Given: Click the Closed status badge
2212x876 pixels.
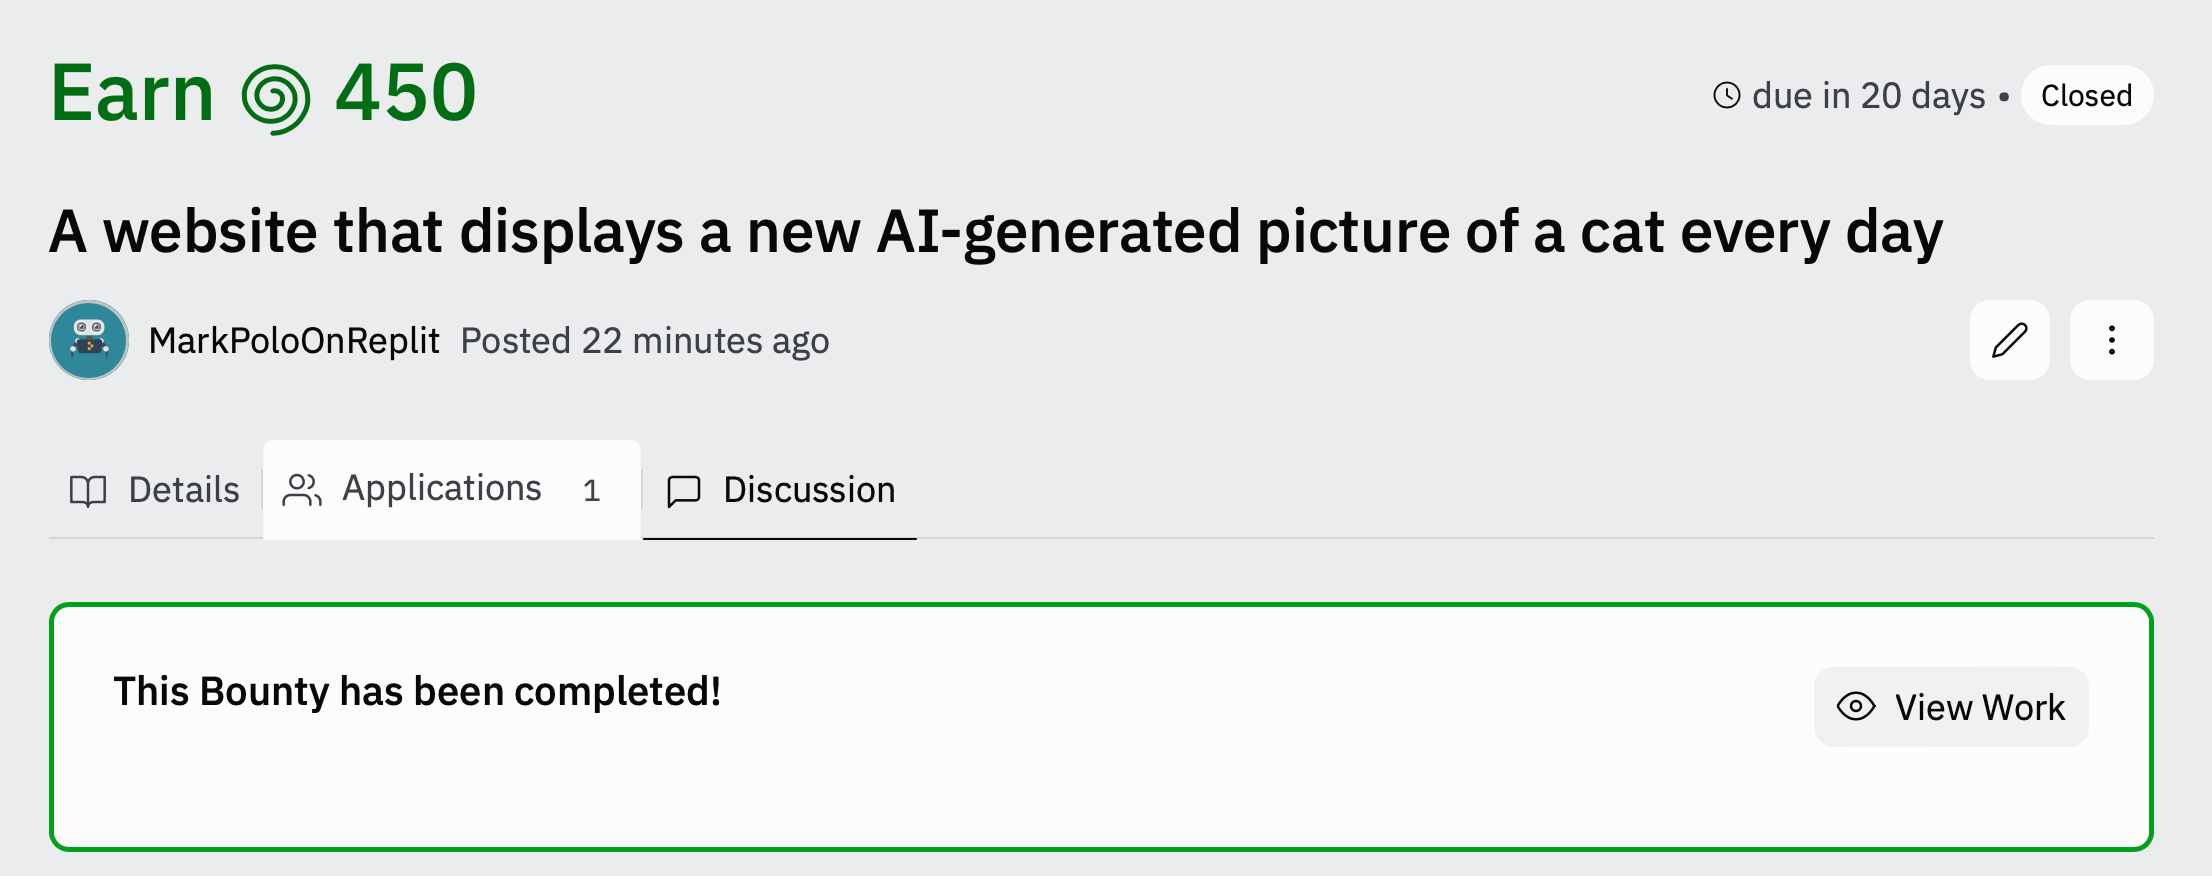Looking at the screenshot, I should tap(2087, 95).
